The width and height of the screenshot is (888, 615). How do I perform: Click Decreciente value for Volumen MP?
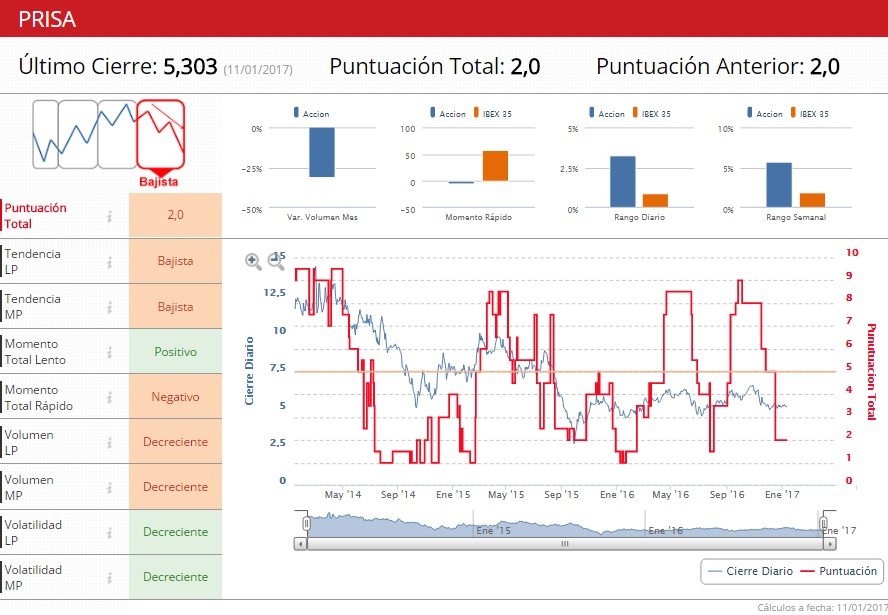pyautogui.click(x=176, y=487)
